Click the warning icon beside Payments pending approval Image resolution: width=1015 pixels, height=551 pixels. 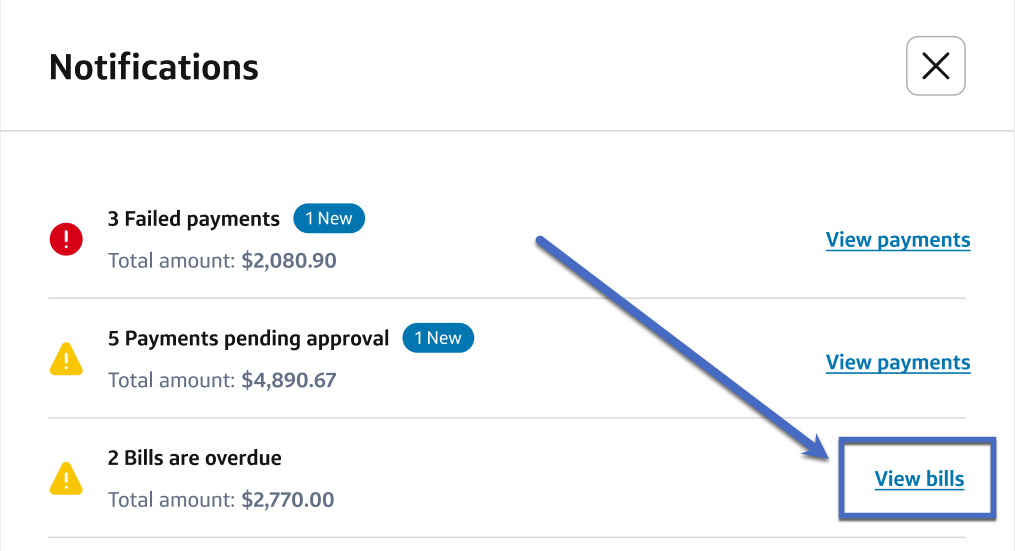pyautogui.click(x=66, y=359)
